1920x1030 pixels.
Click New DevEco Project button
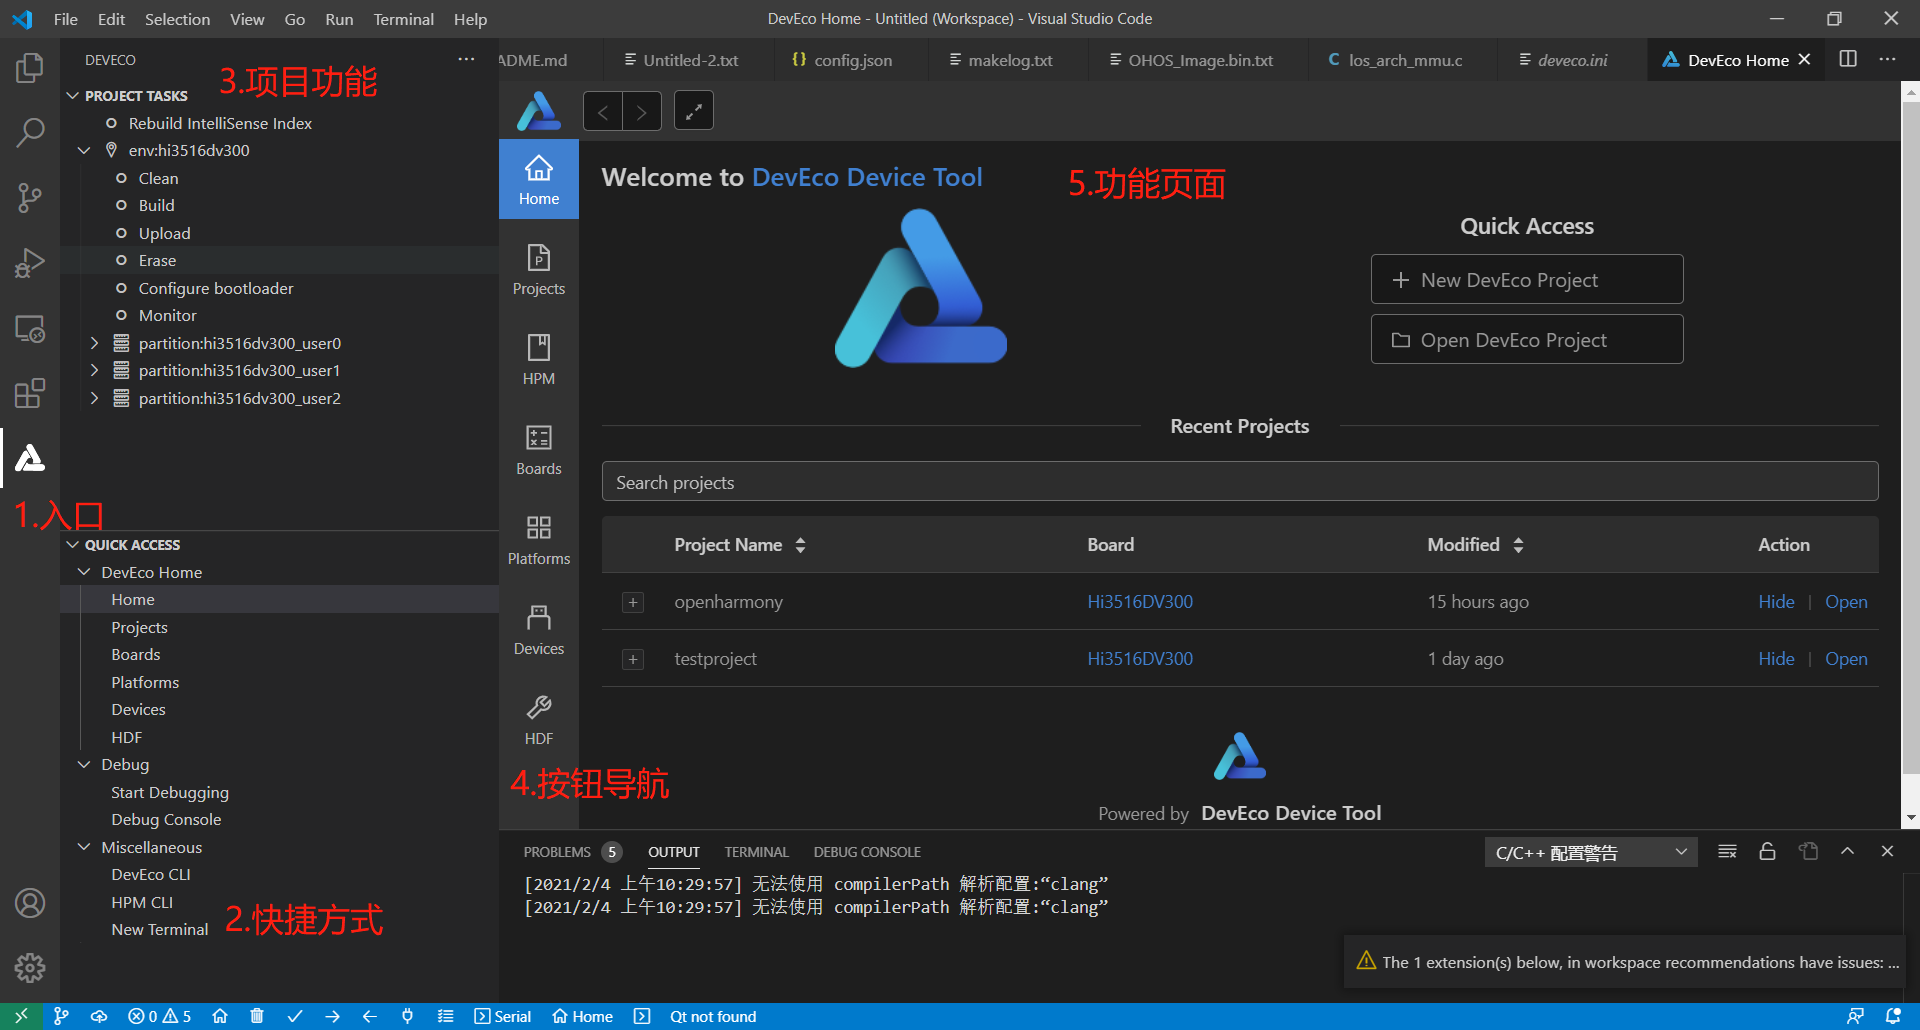1527,280
